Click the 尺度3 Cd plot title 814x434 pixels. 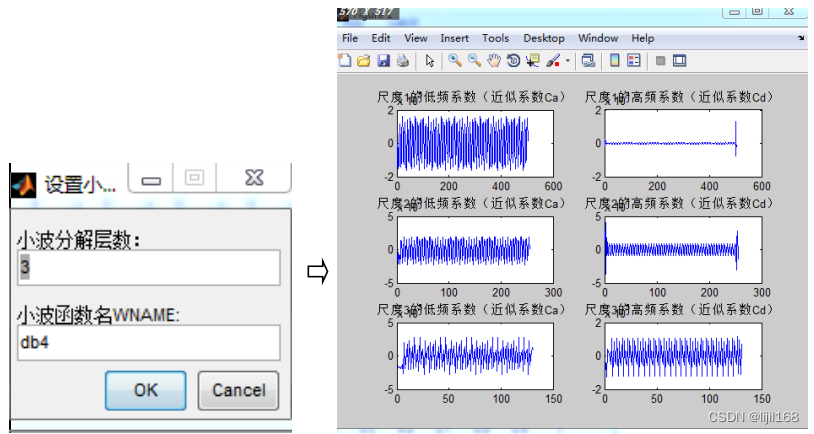click(x=679, y=310)
